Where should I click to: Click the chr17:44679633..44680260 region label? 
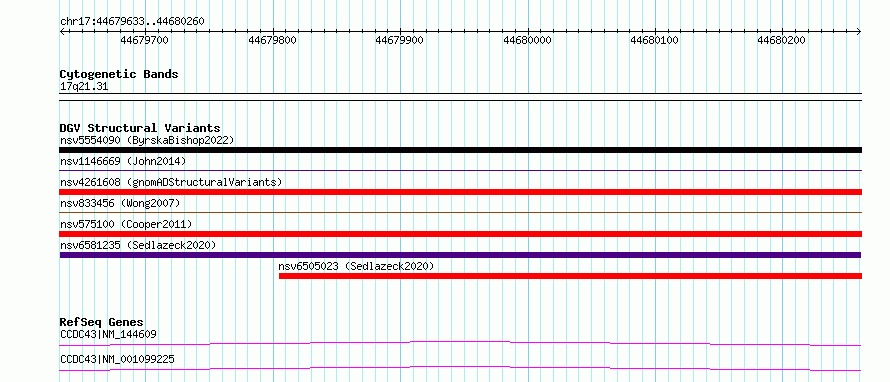(132, 22)
